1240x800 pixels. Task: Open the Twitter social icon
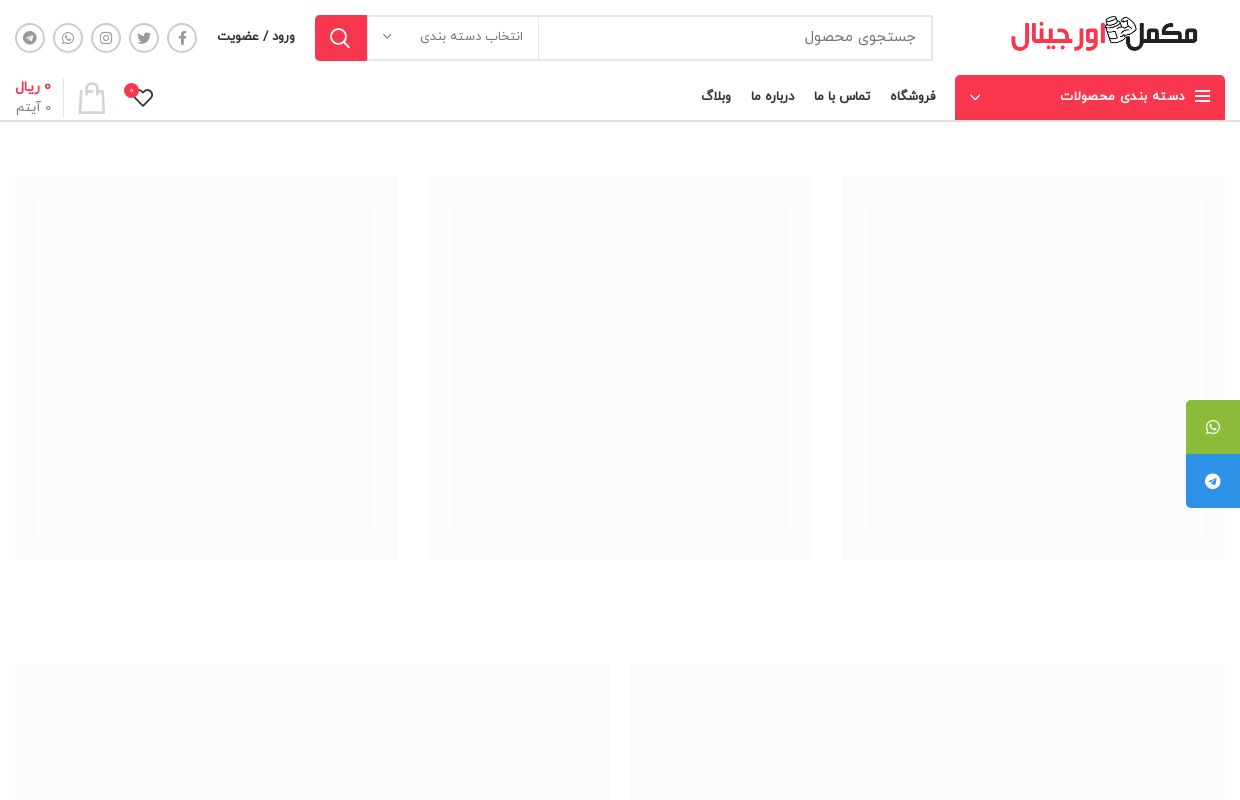pyautogui.click(x=144, y=38)
